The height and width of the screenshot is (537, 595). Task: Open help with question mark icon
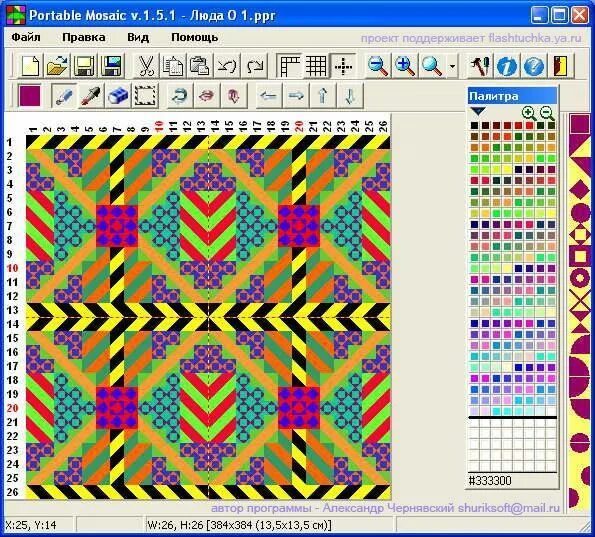[534, 66]
